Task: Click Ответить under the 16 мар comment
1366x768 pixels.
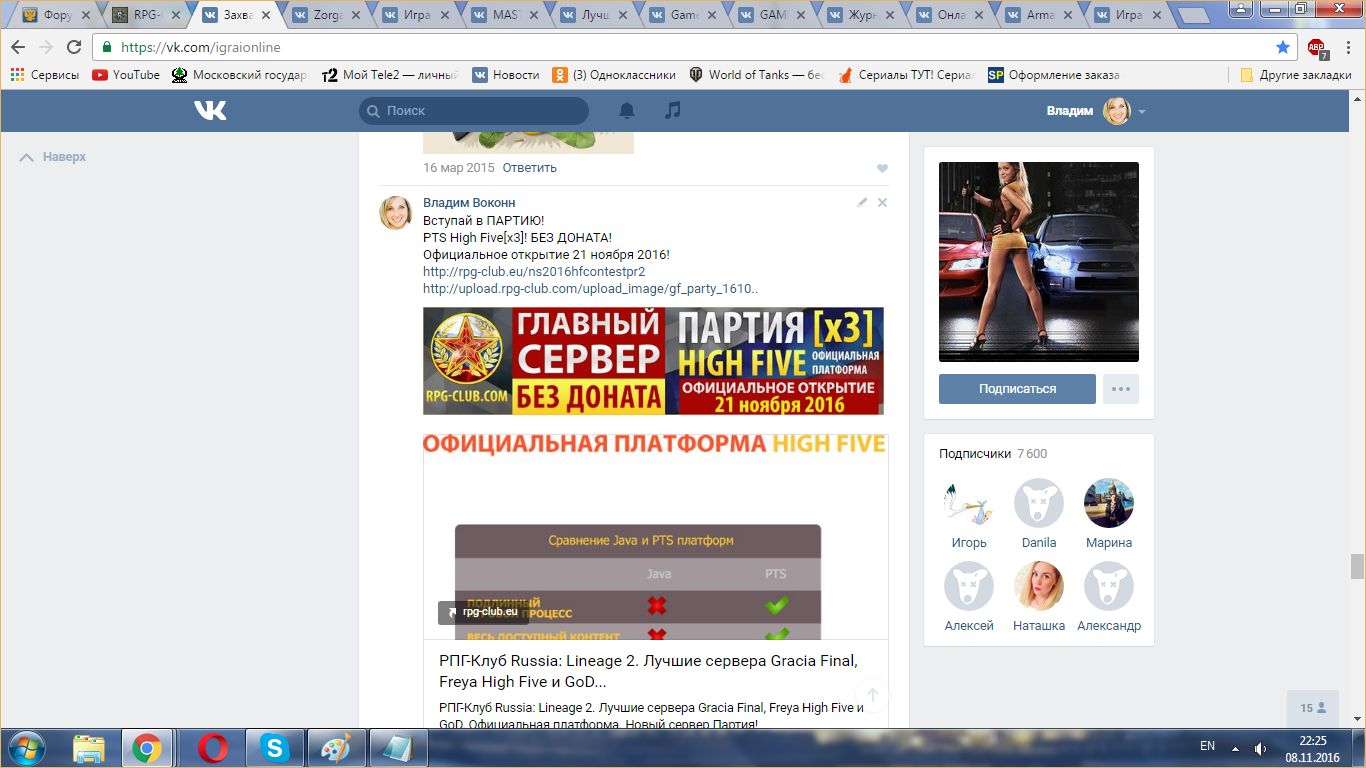Action: [x=530, y=168]
